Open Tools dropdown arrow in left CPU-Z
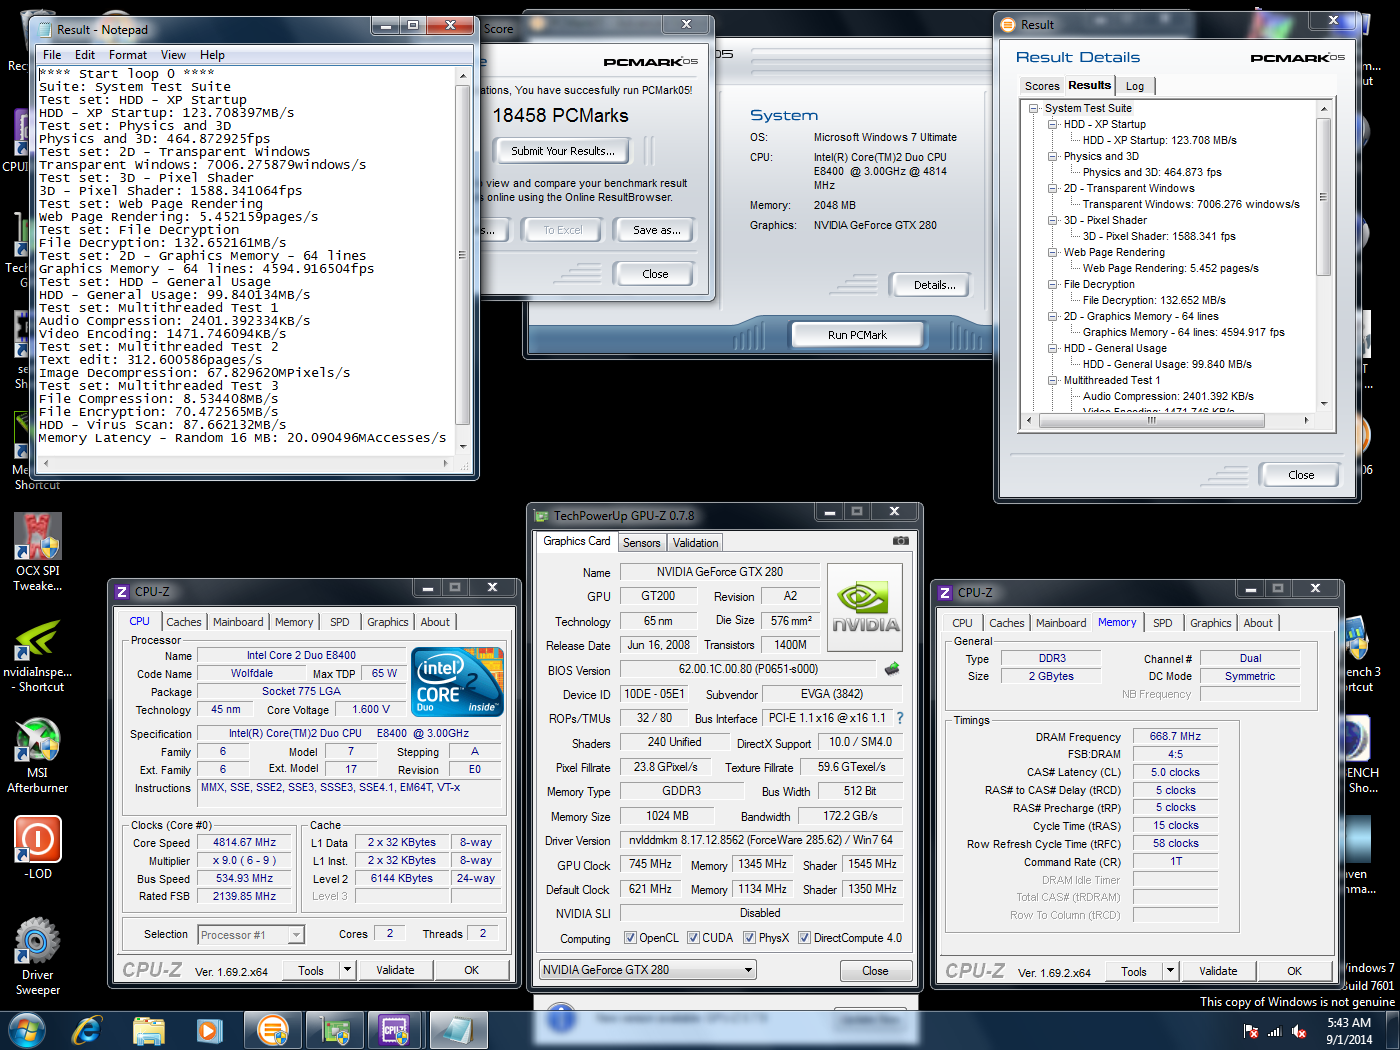This screenshot has width=1400, height=1050. click(347, 970)
